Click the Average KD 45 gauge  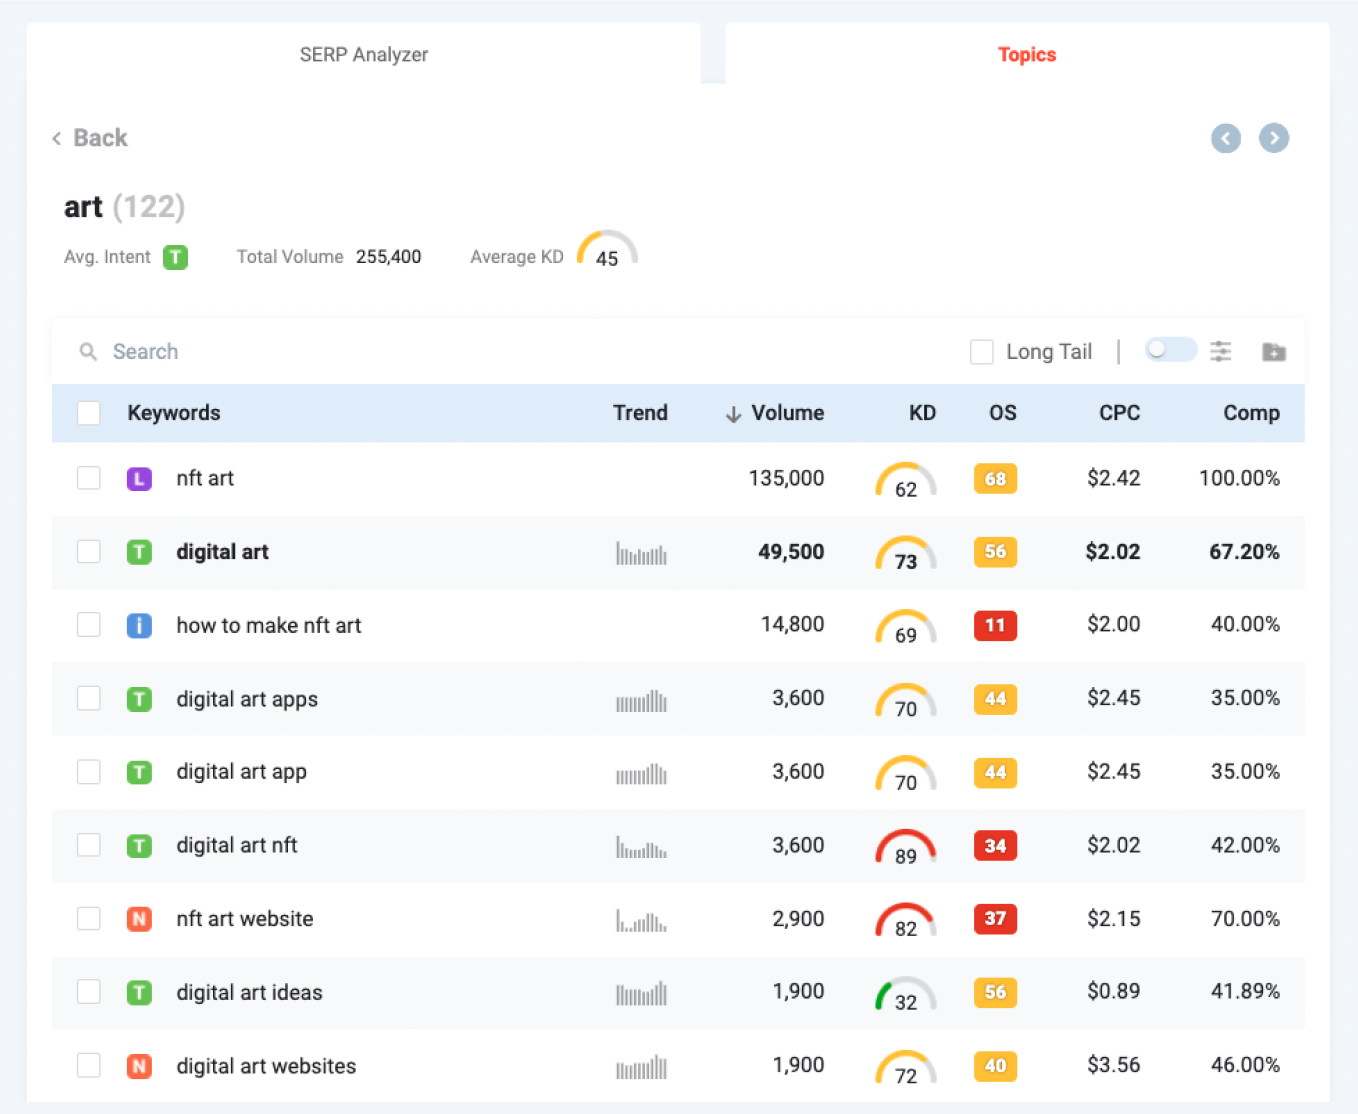click(x=607, y=249)
